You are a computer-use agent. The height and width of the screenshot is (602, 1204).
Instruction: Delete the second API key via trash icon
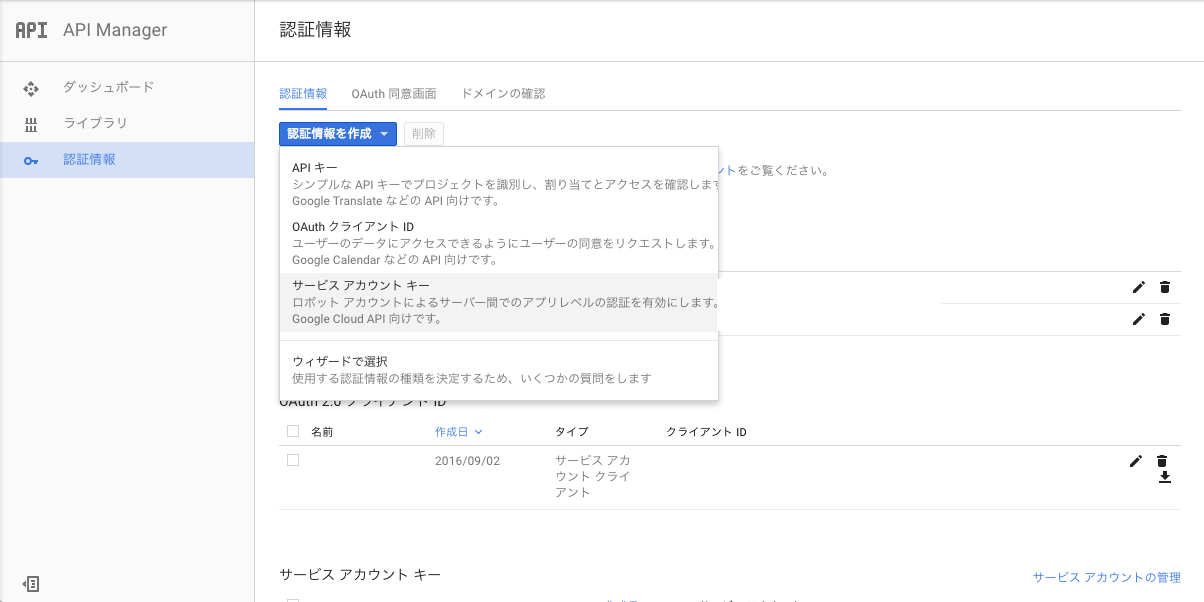point(1164,319)
